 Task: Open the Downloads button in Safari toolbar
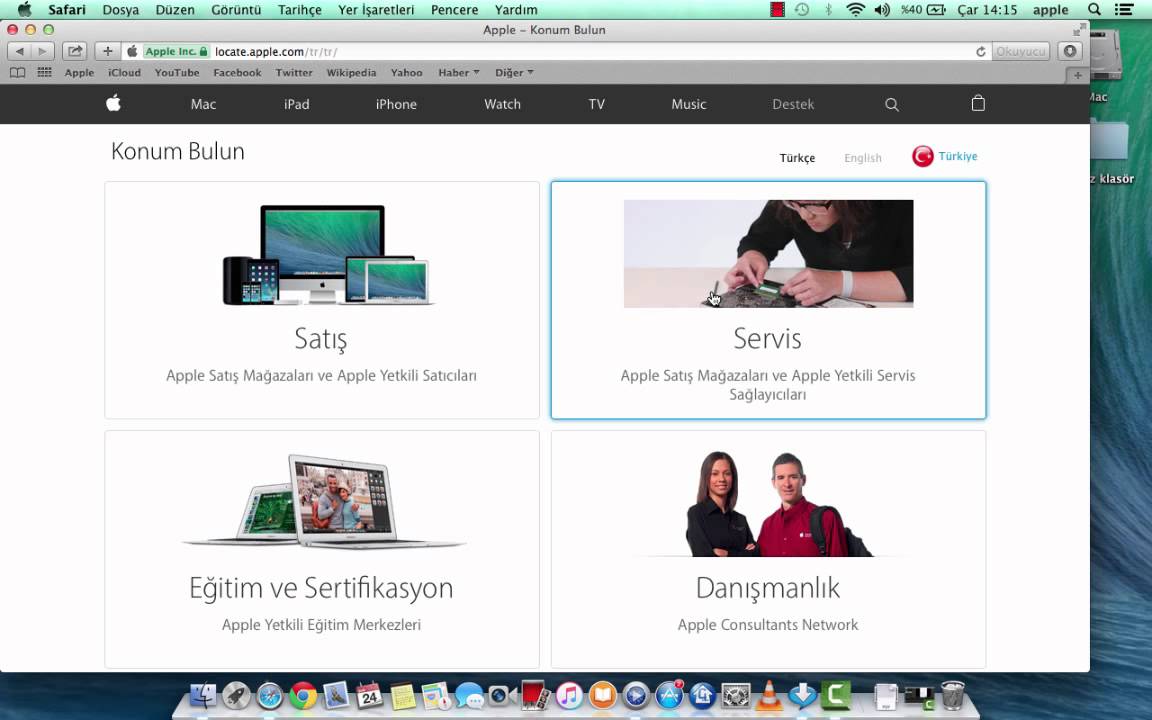click(1070, 51)
